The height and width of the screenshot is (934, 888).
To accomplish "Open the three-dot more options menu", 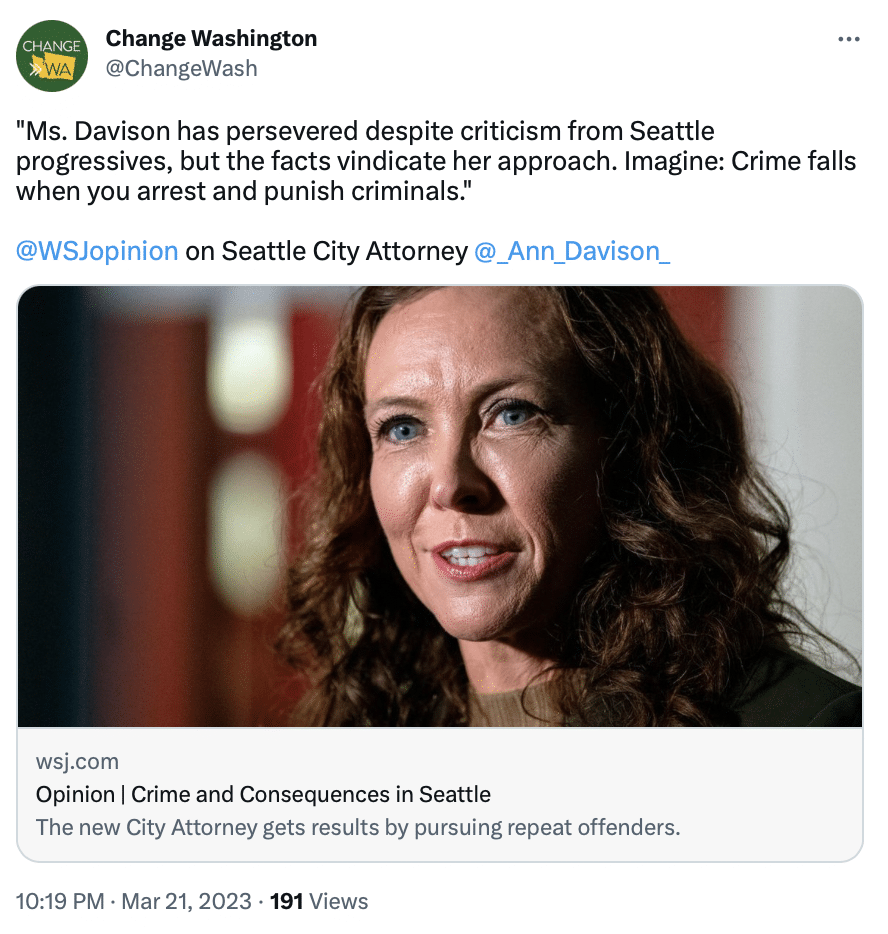I will pyautogui.click(x=848, y=39).
